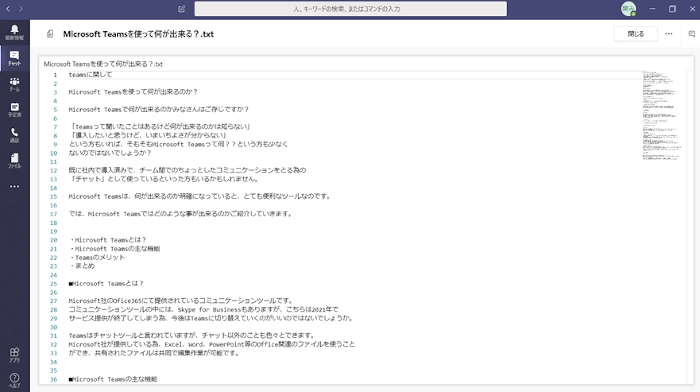This screenshot has width=700, height=392.
Task: Click the document minimap preview
Action: click(x=662, y=116)
